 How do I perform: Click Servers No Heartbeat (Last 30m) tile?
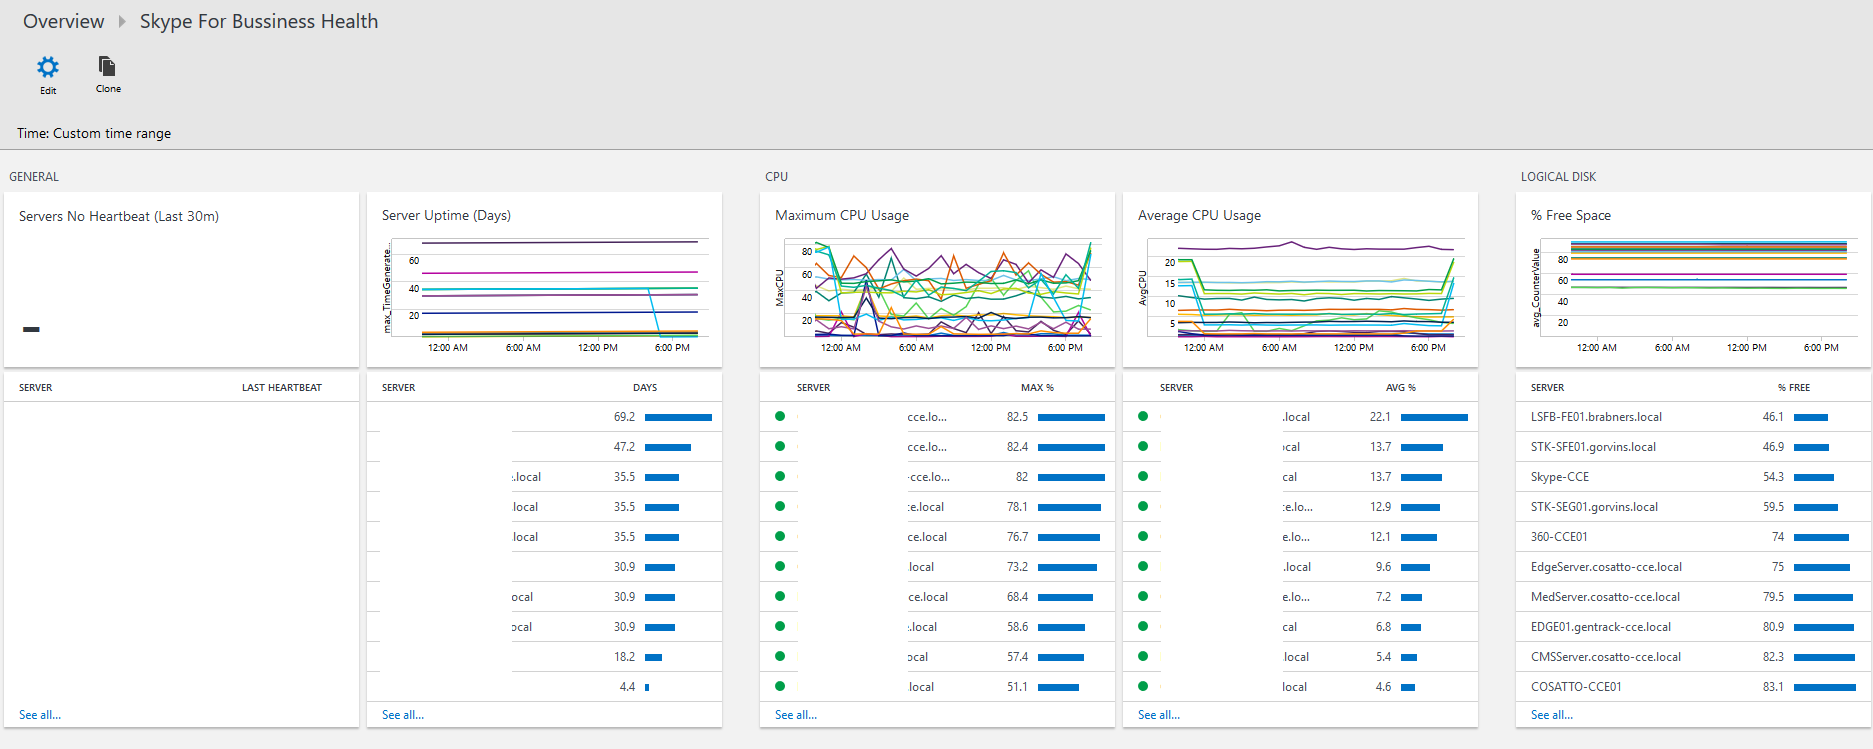181,280
